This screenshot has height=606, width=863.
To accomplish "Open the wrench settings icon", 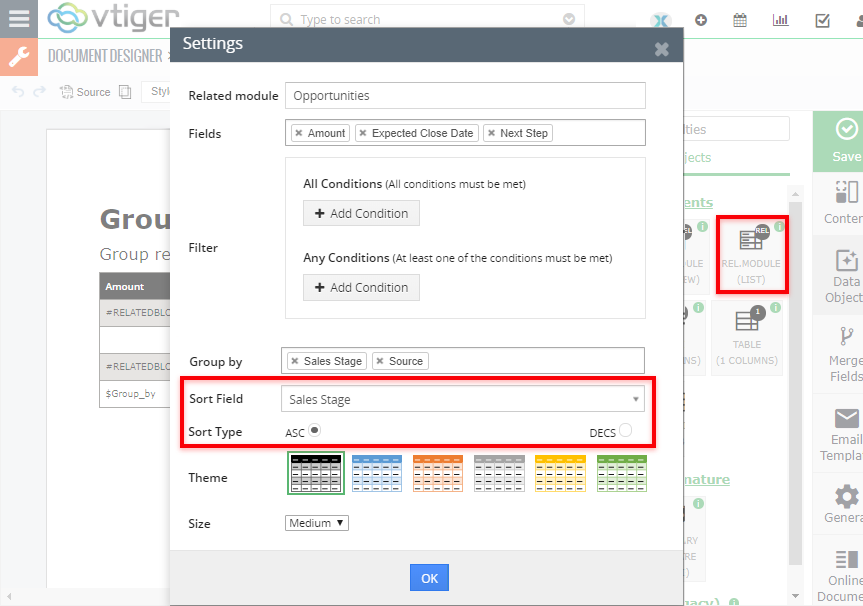I will point(19,57).
